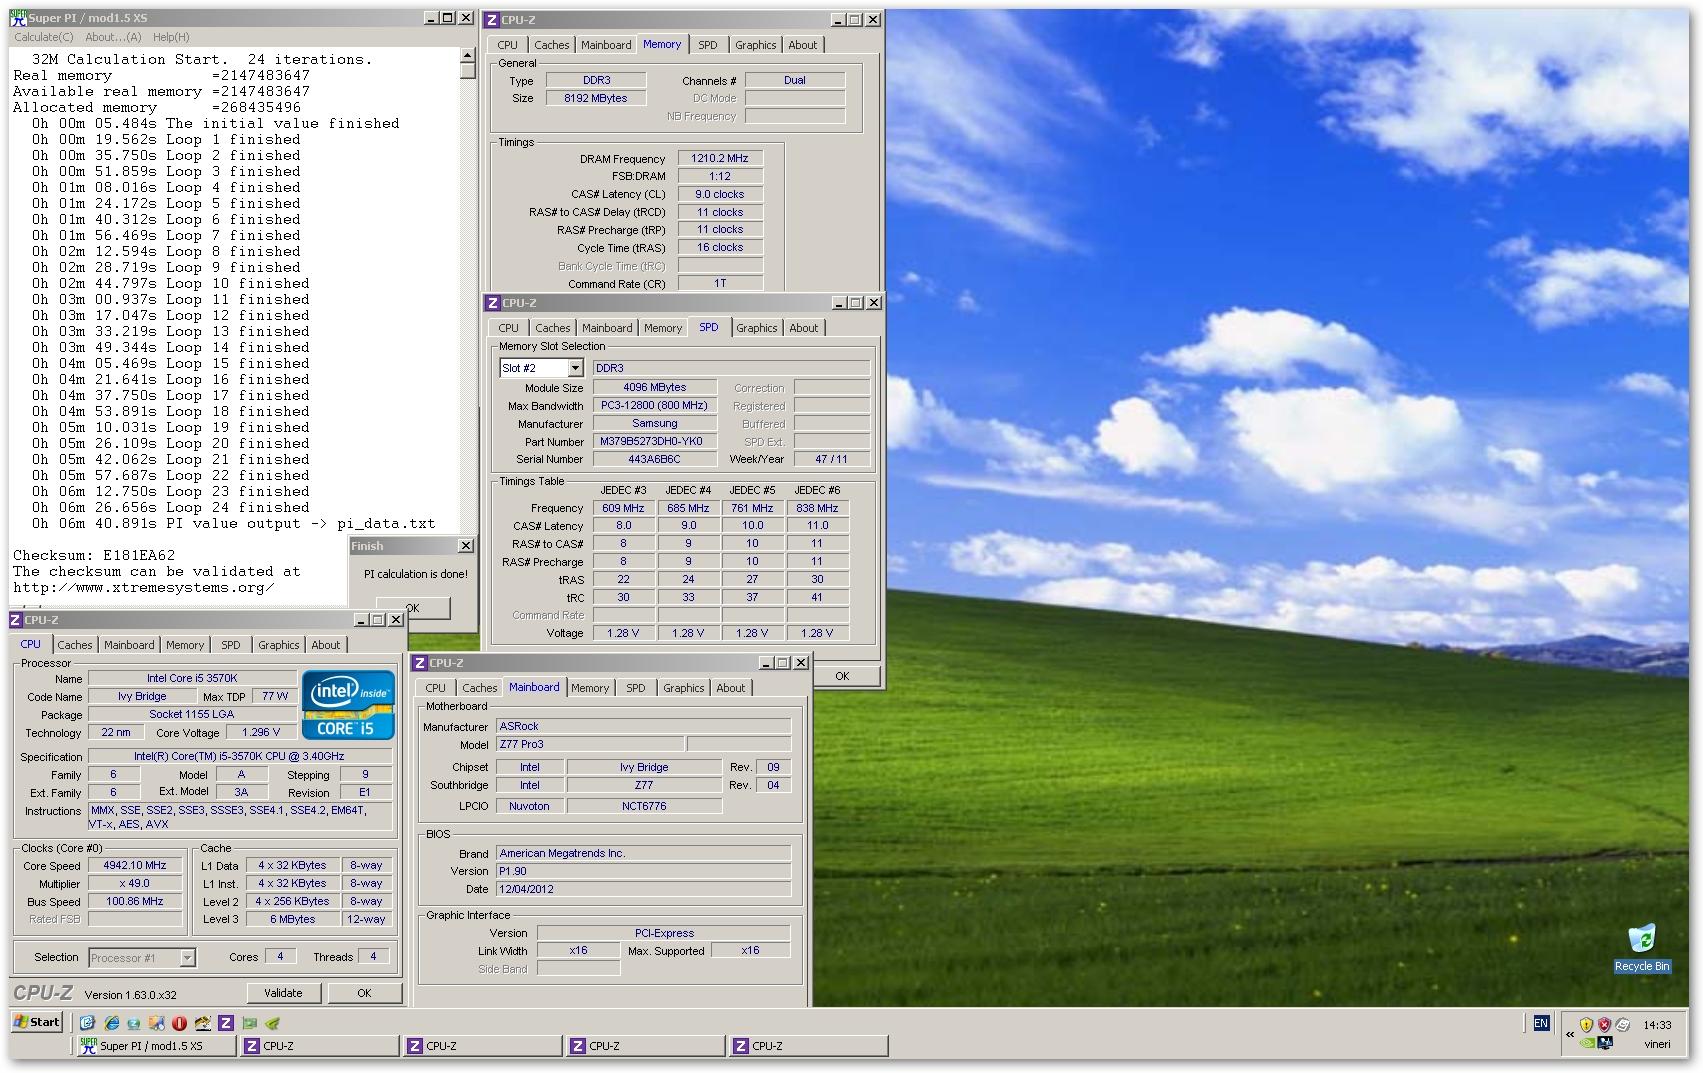Open the Recycle Bin desktop icon
Screen dimensions: 1703x1073
tap(1642, 946)
